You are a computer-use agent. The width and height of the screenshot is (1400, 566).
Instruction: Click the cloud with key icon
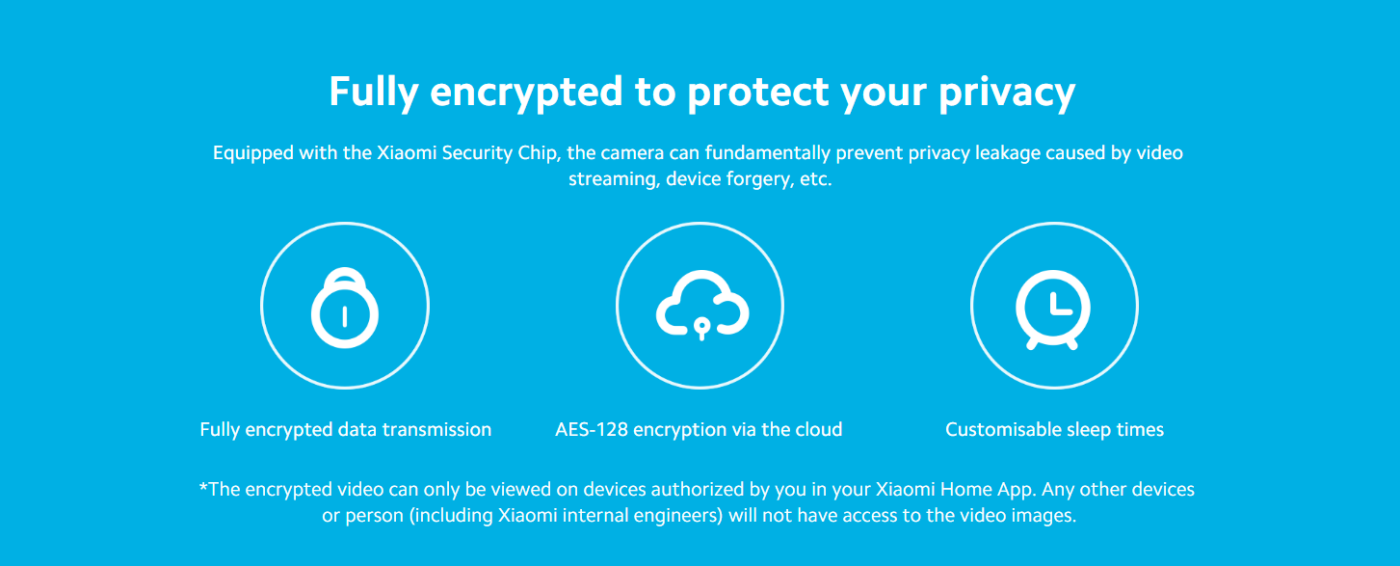pos(700,305)
